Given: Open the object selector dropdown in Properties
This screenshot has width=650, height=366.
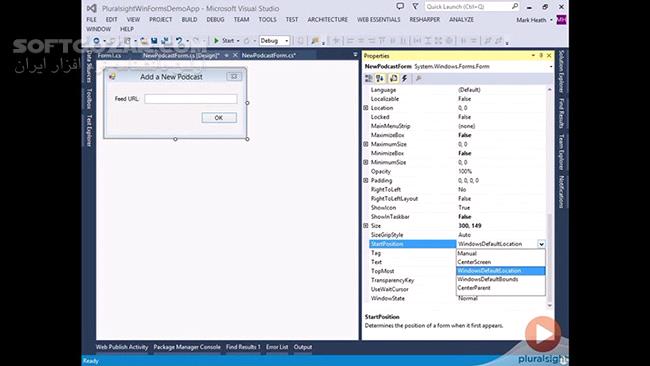Looking at the screenshot, I should click(x=551, y=66).
